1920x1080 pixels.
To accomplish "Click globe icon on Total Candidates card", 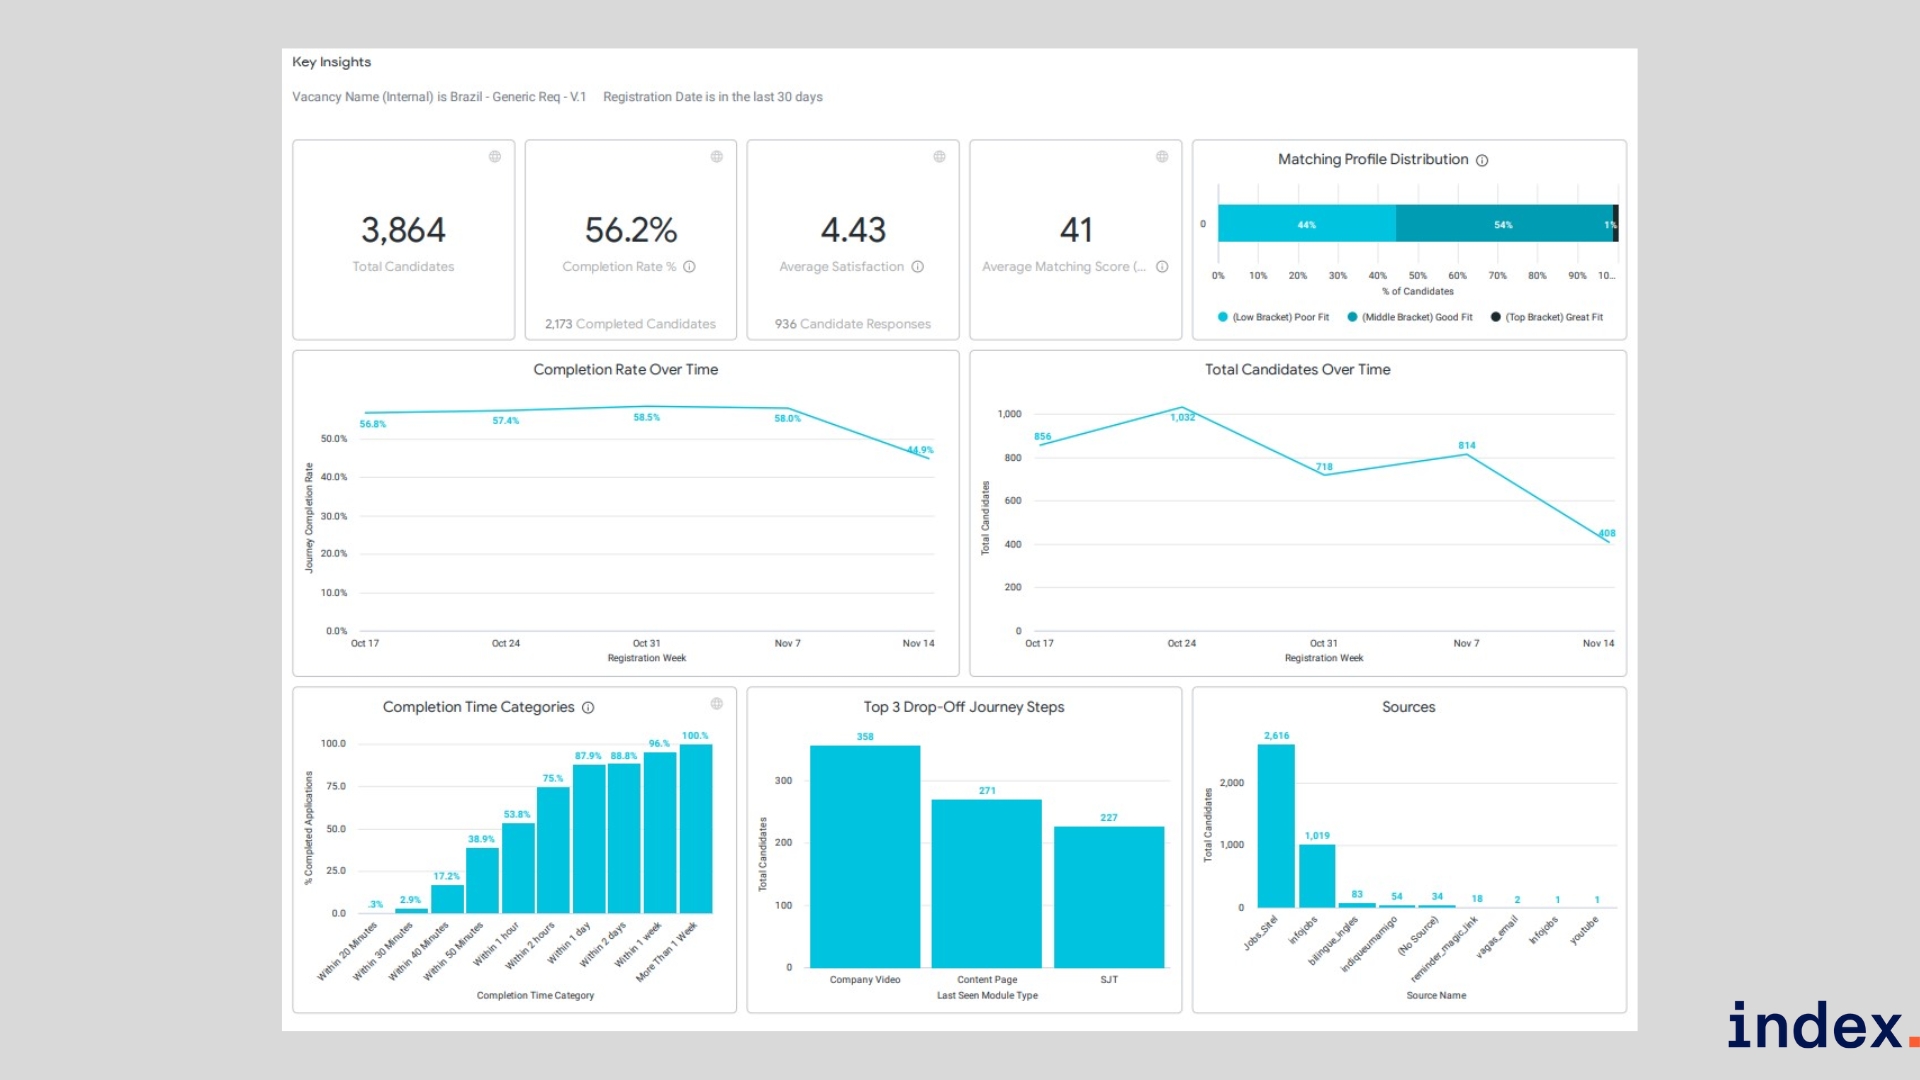I will pos(494,157).
